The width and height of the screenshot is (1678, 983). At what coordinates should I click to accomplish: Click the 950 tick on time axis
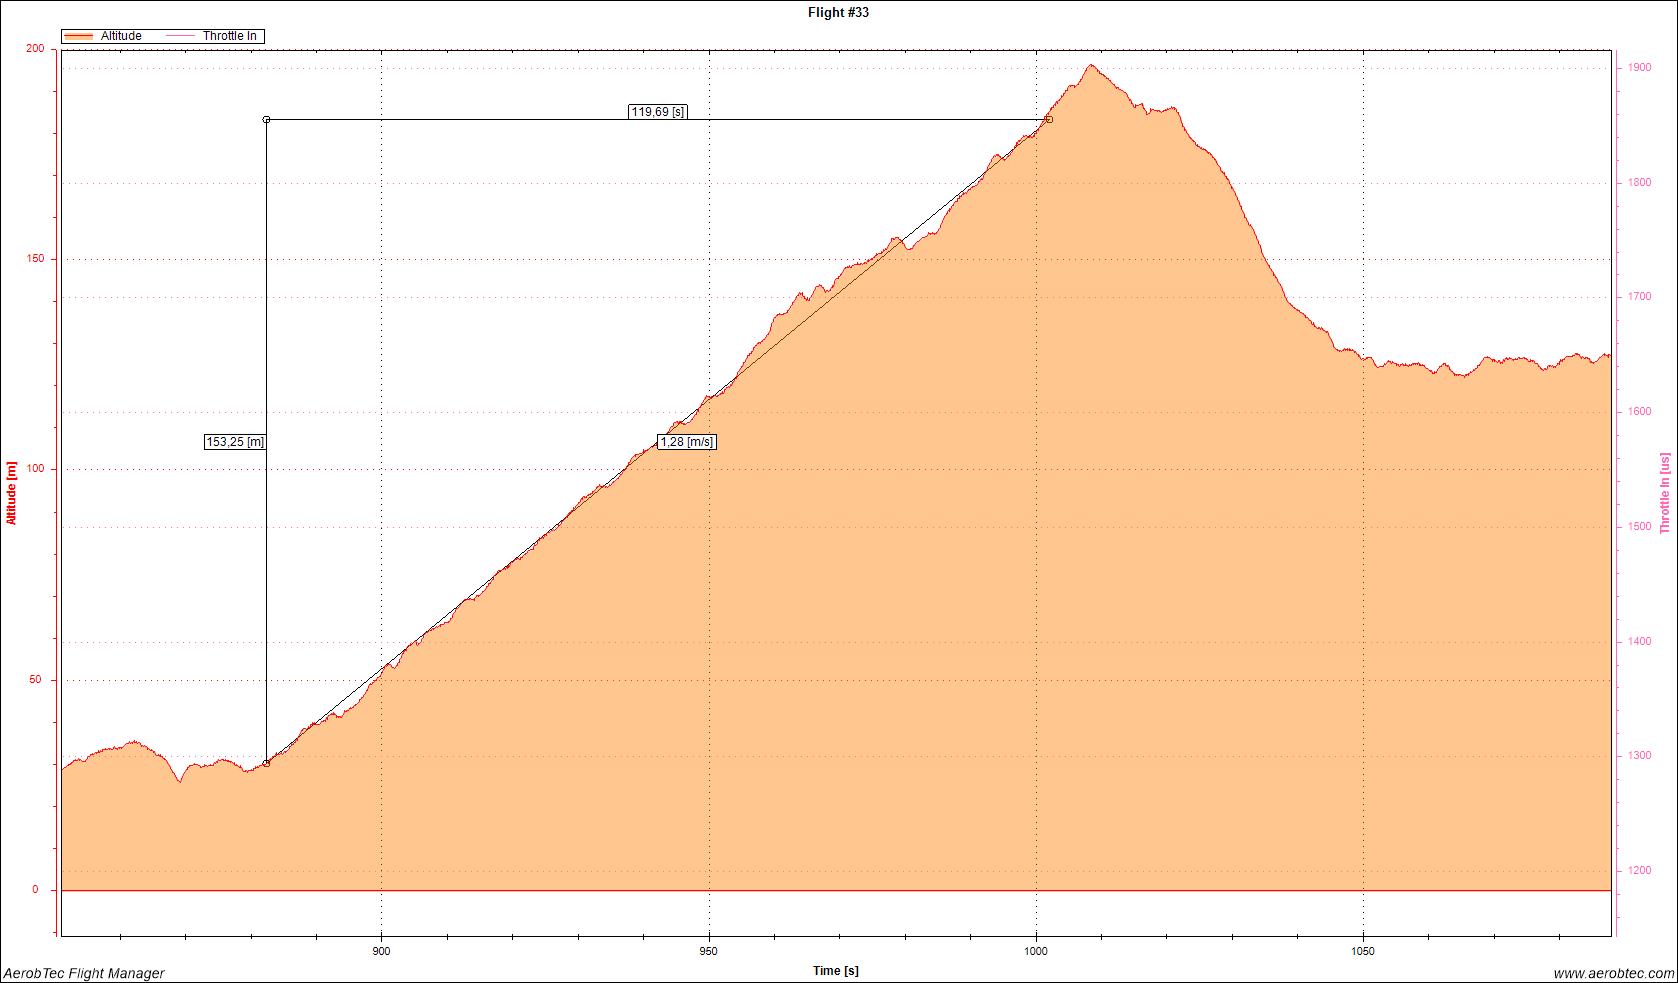click(709, 951)
